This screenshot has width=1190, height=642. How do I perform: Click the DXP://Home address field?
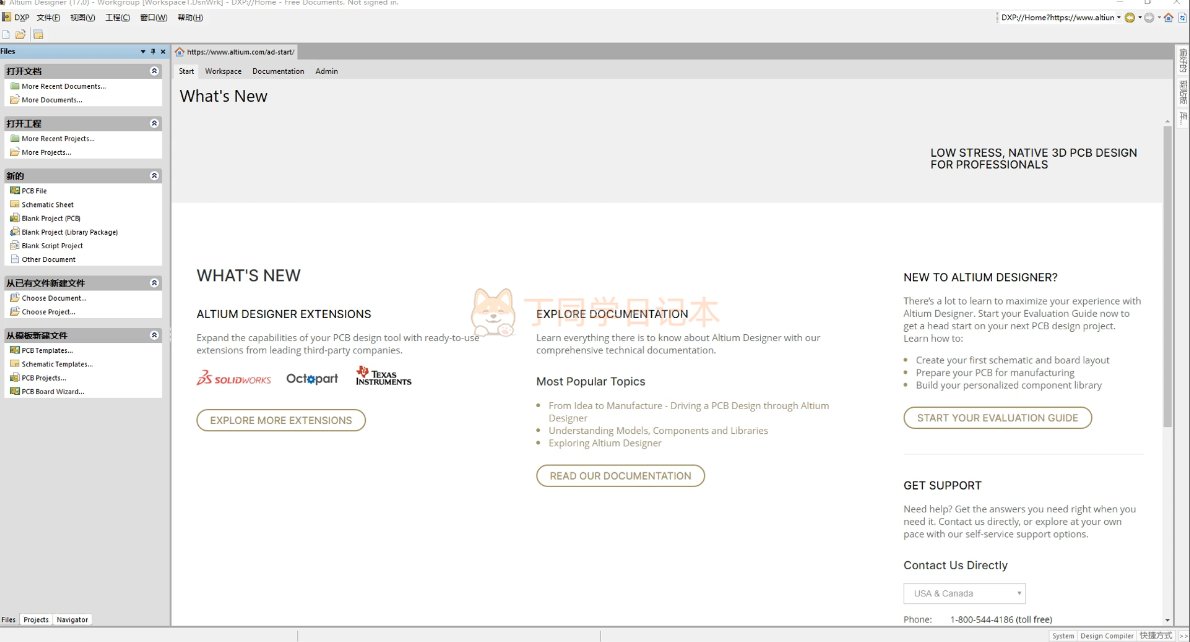pos(1057,17)
